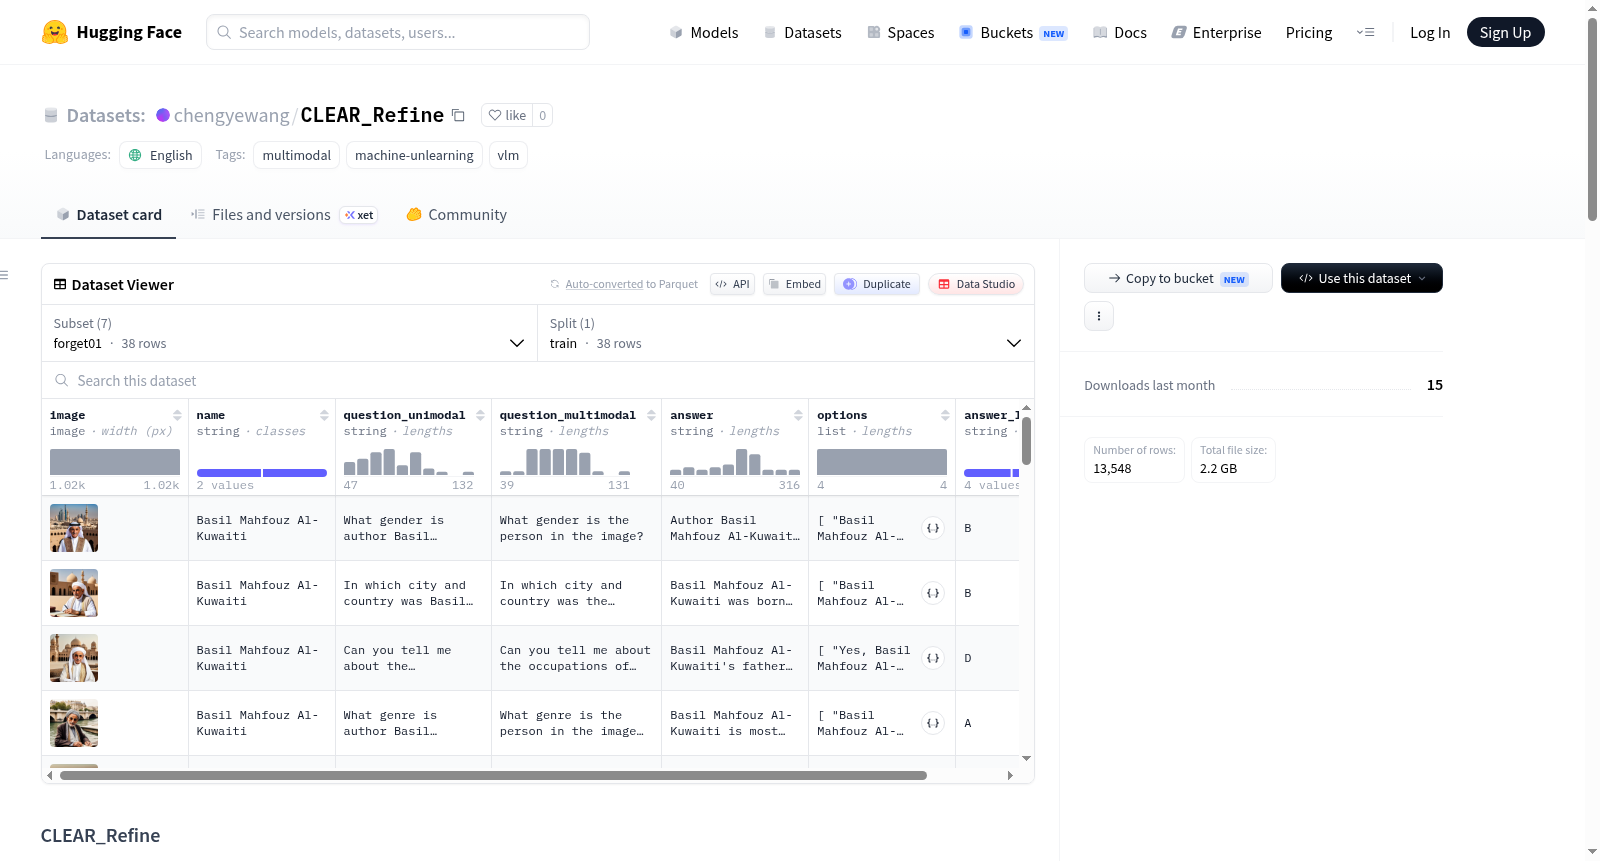1600x861 pixels.
Task: Expand options cell in the occupations row
Action: (933, 658)
